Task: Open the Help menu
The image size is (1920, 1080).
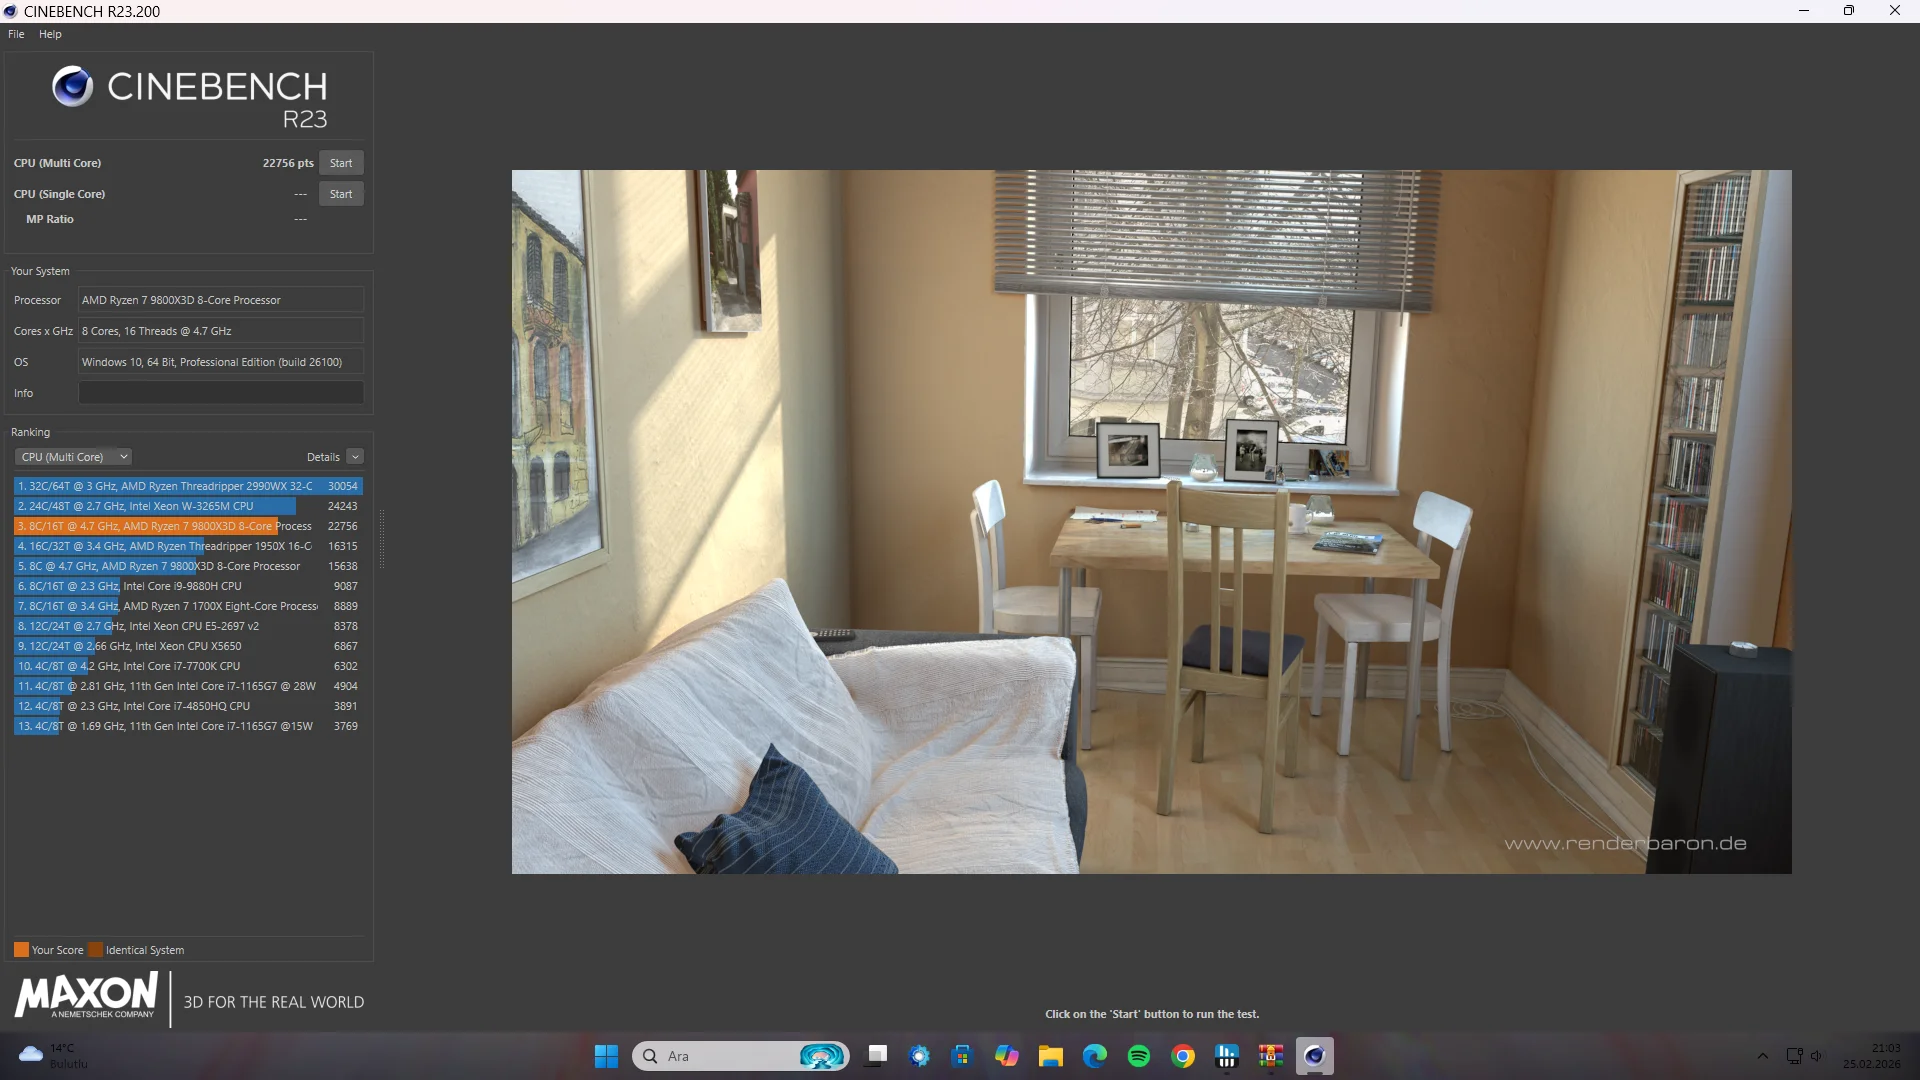Action: [x=50, y=34]
